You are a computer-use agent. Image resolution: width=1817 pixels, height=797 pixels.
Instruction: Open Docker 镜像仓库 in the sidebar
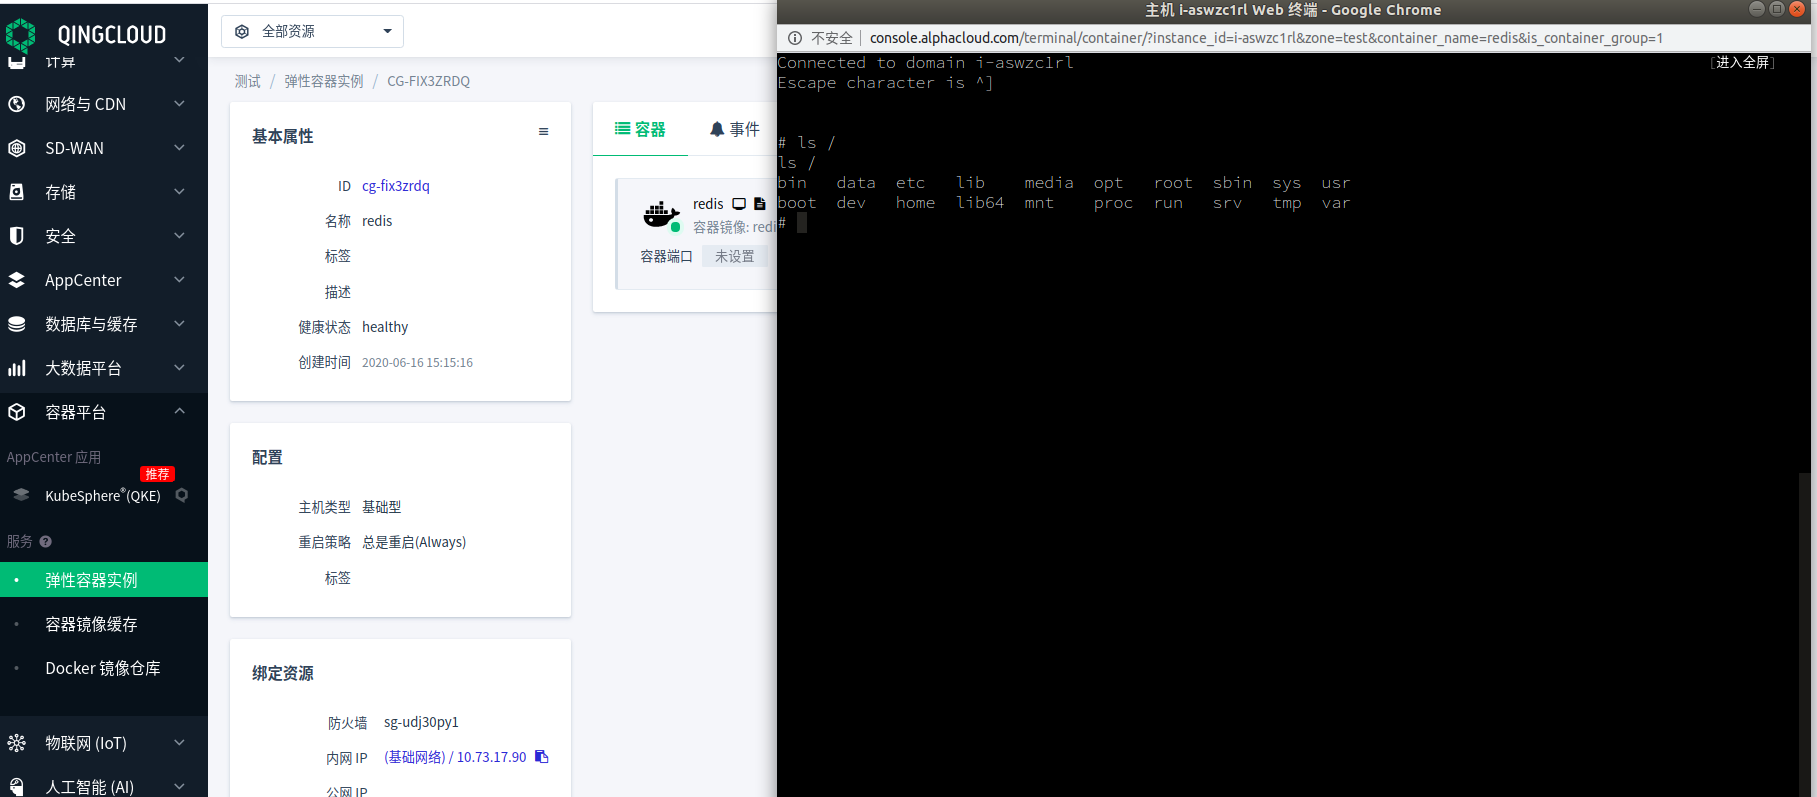[104, 668]
